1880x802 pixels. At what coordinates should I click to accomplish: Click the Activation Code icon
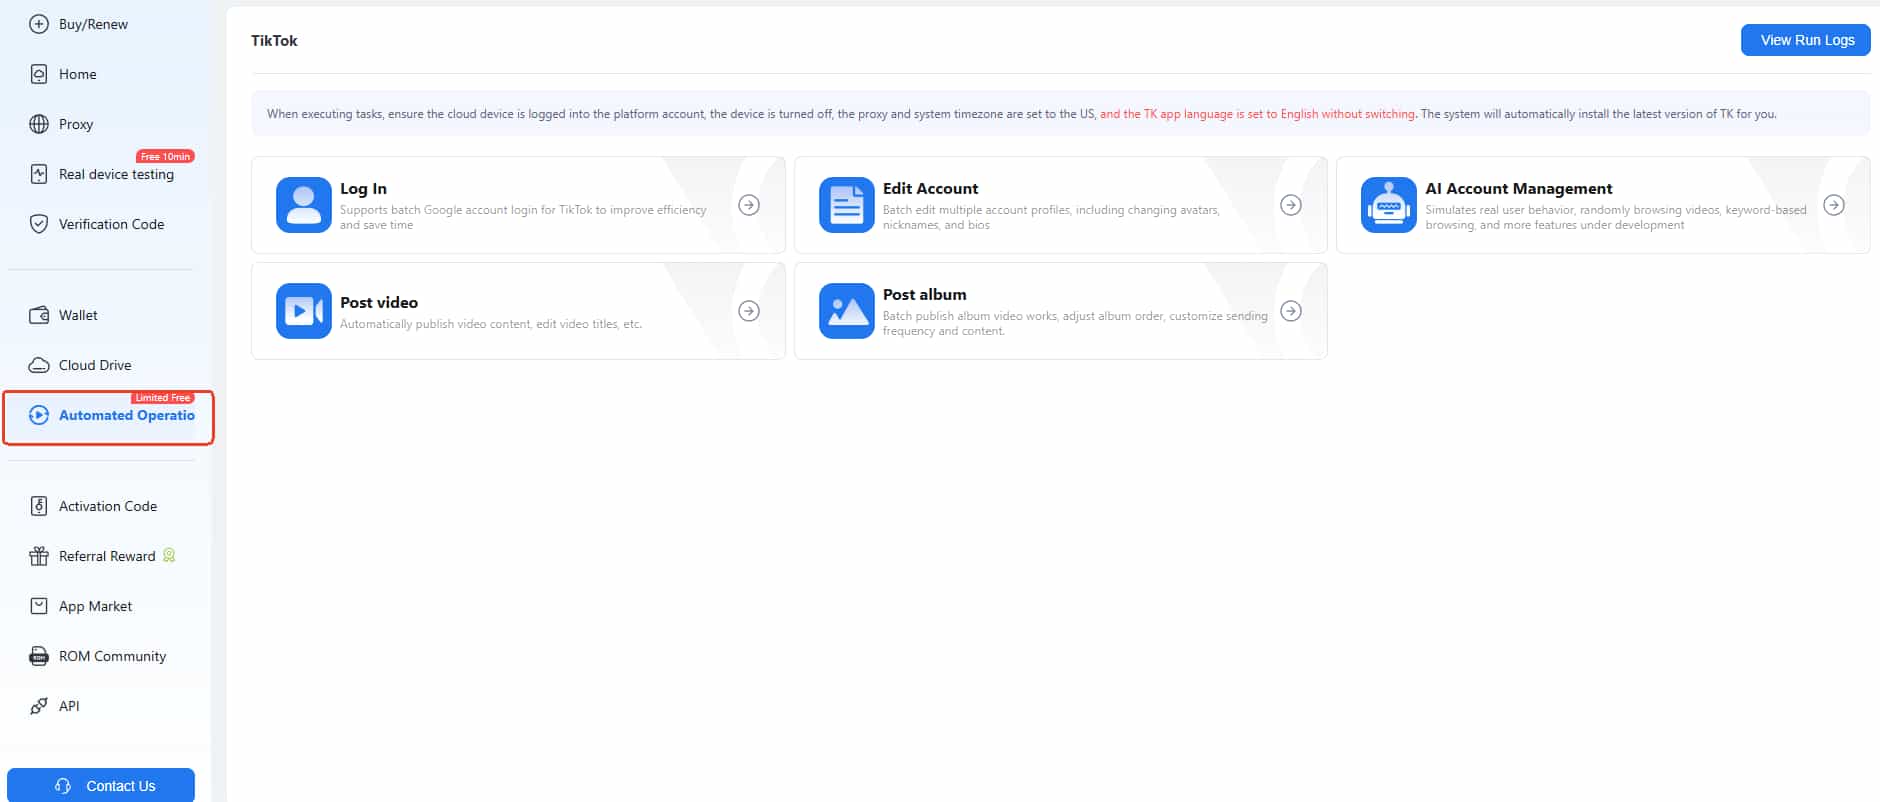[39, 506]
